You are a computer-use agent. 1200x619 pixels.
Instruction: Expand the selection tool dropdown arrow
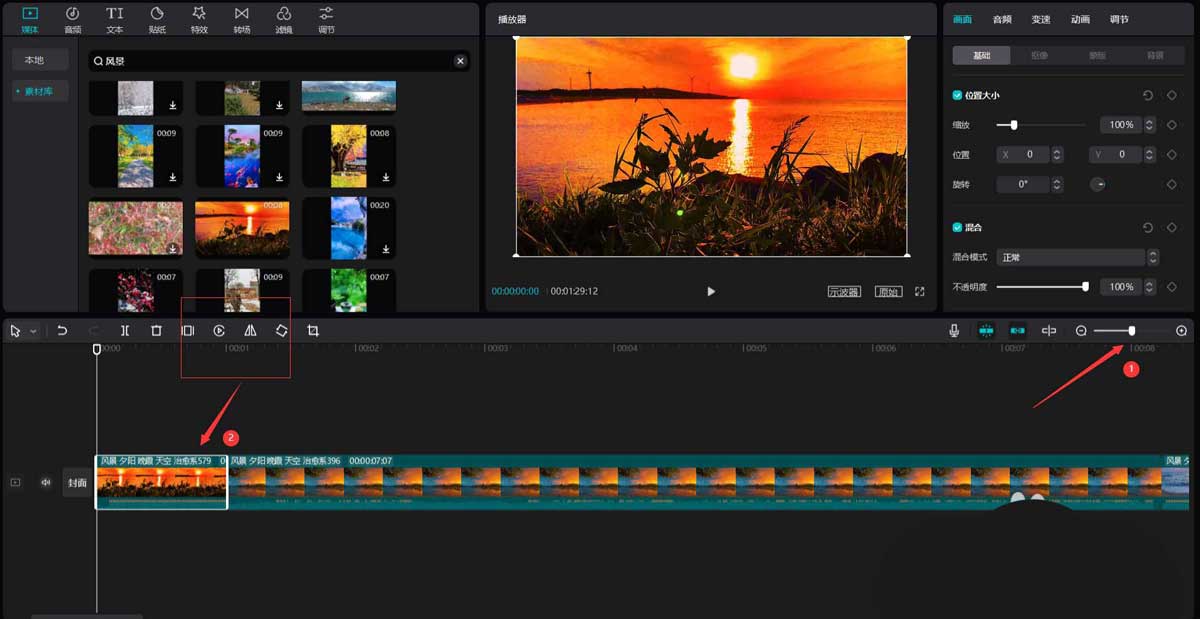pos(33,331)
